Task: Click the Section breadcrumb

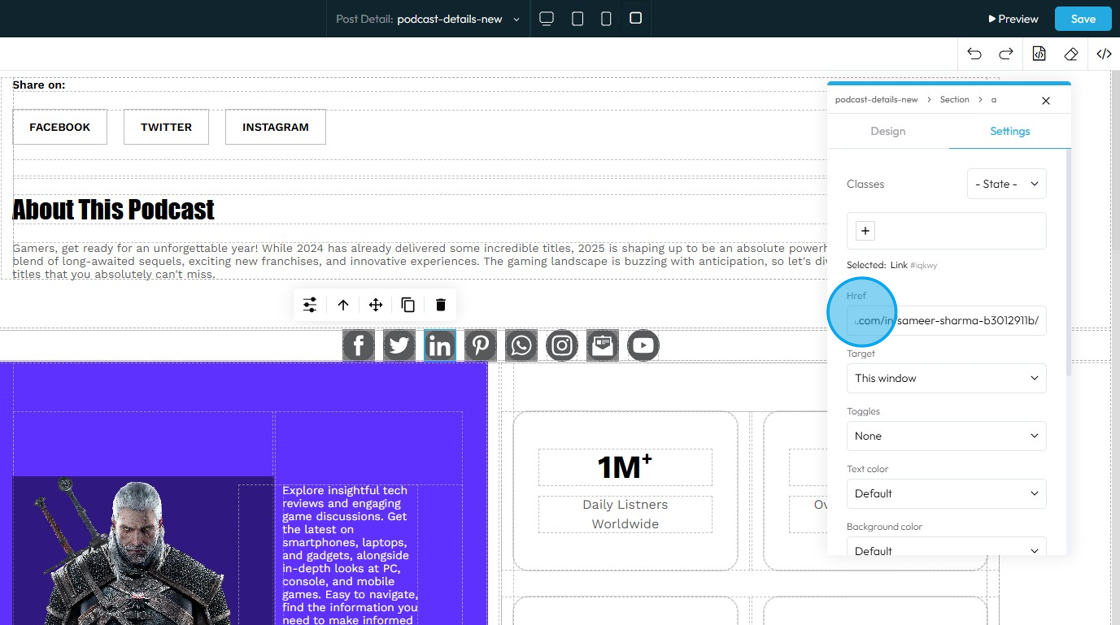Action: 954,100
